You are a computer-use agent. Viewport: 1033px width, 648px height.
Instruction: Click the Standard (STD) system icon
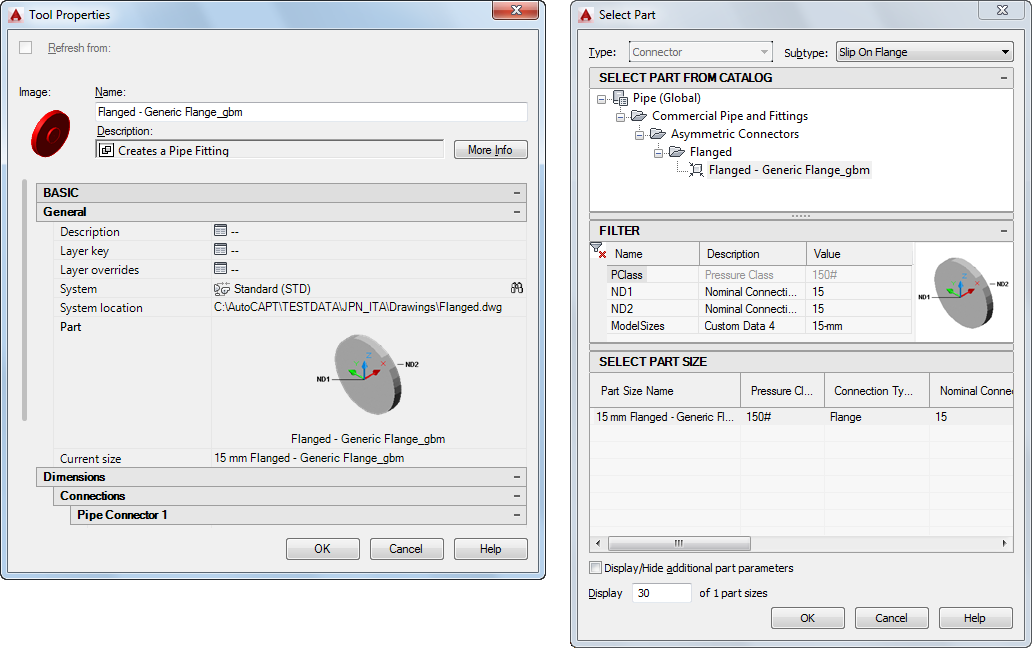[222, 288]
